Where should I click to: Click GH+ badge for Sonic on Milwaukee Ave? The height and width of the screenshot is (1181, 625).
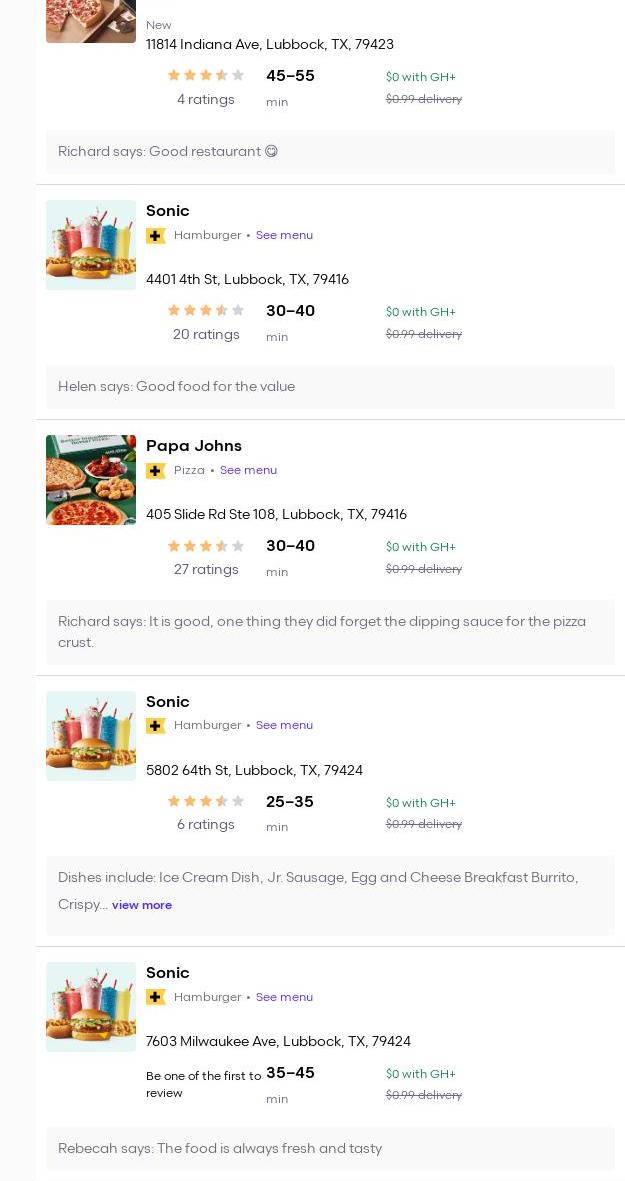click(x=155, y=997)
